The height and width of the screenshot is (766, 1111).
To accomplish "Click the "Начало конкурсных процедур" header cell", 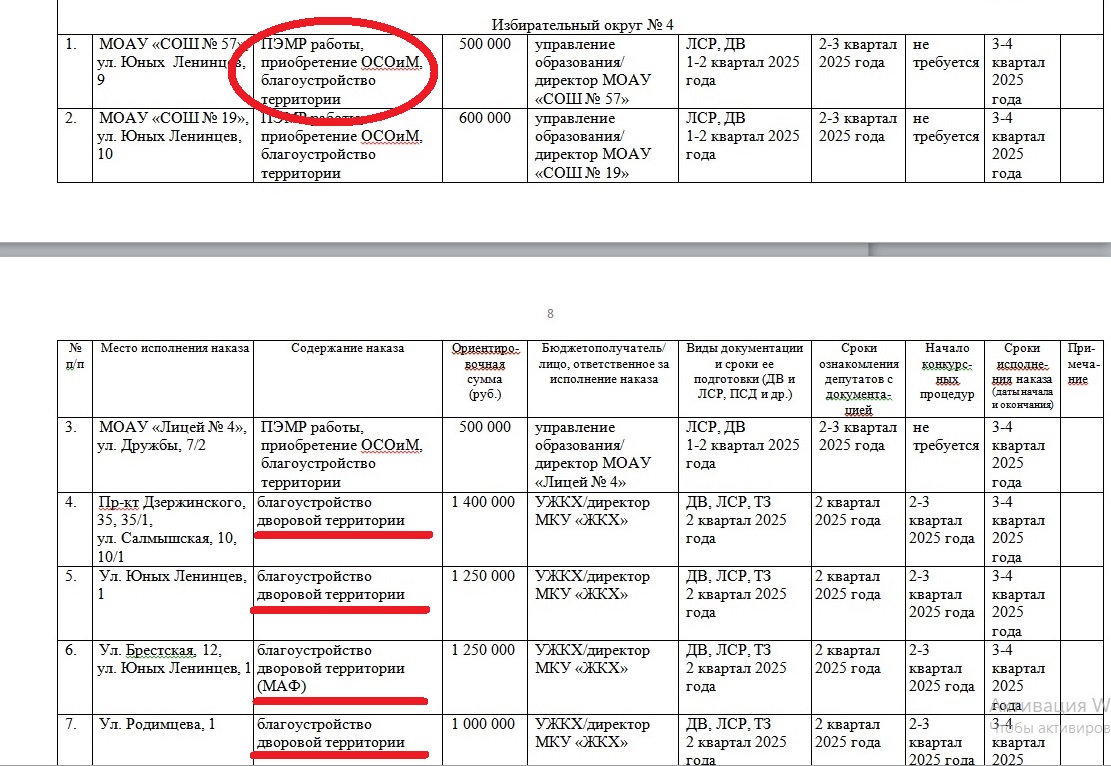I will pyautogui.click(x=947, y=371).
